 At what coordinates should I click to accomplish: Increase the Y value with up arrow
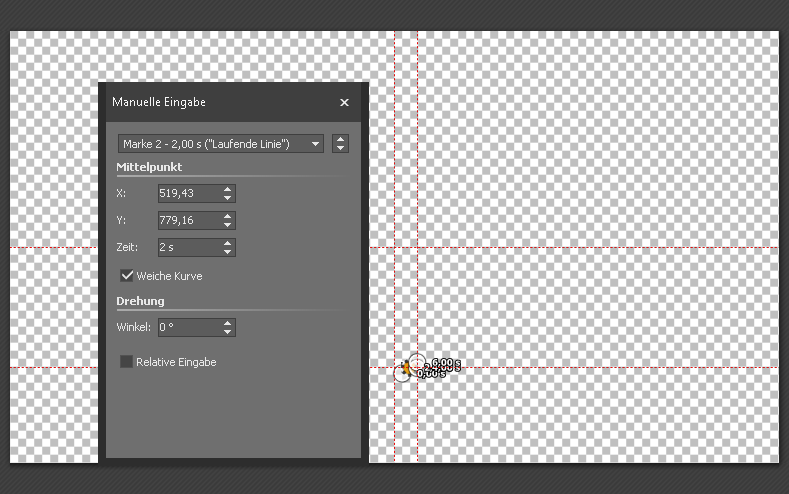228,216
